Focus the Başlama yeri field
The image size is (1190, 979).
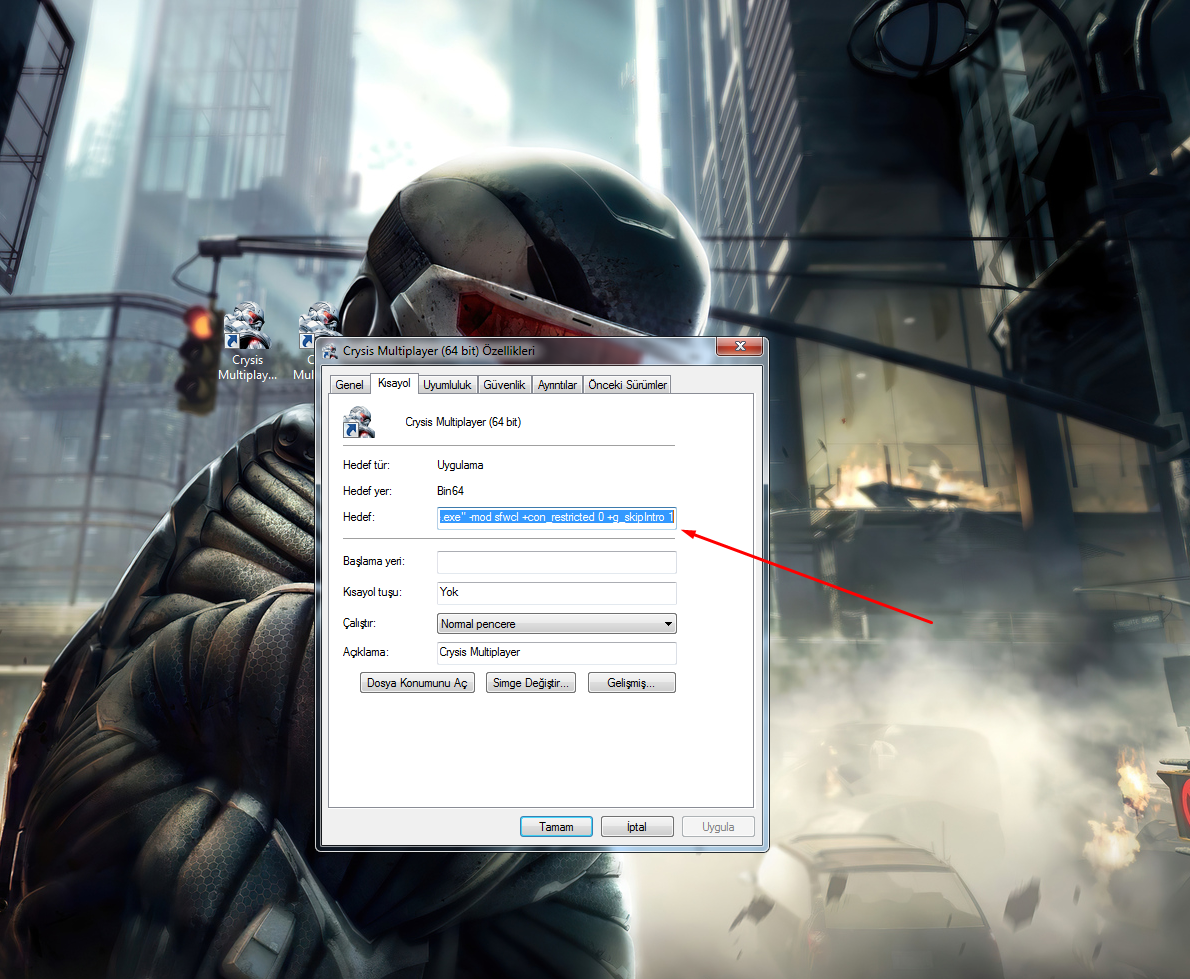tap(556, 562)
